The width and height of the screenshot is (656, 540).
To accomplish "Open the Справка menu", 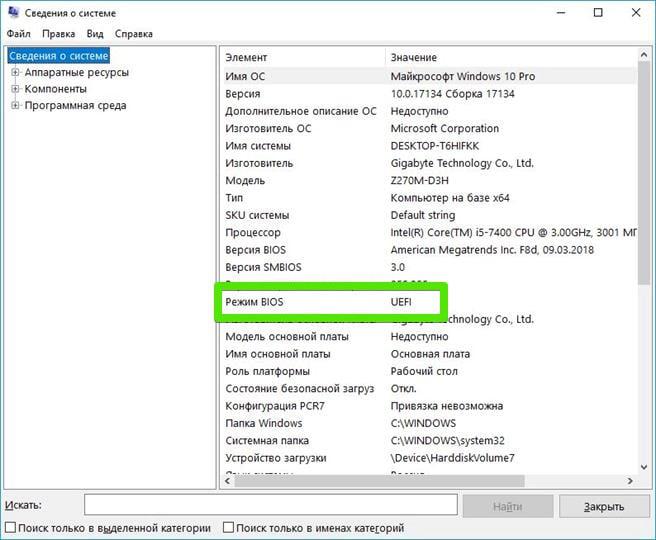I will 133,34.
